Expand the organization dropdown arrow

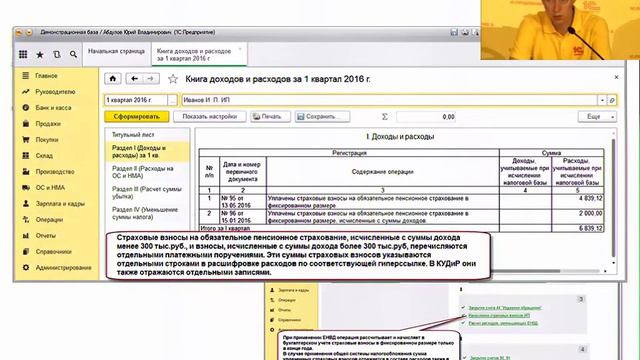[602, 100]
